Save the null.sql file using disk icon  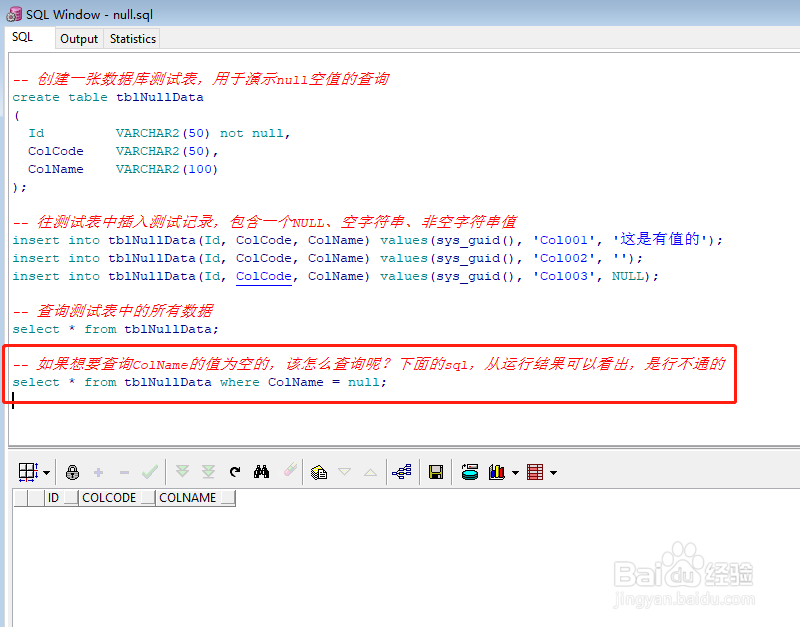pyautogui.click(x=435, y=472)
